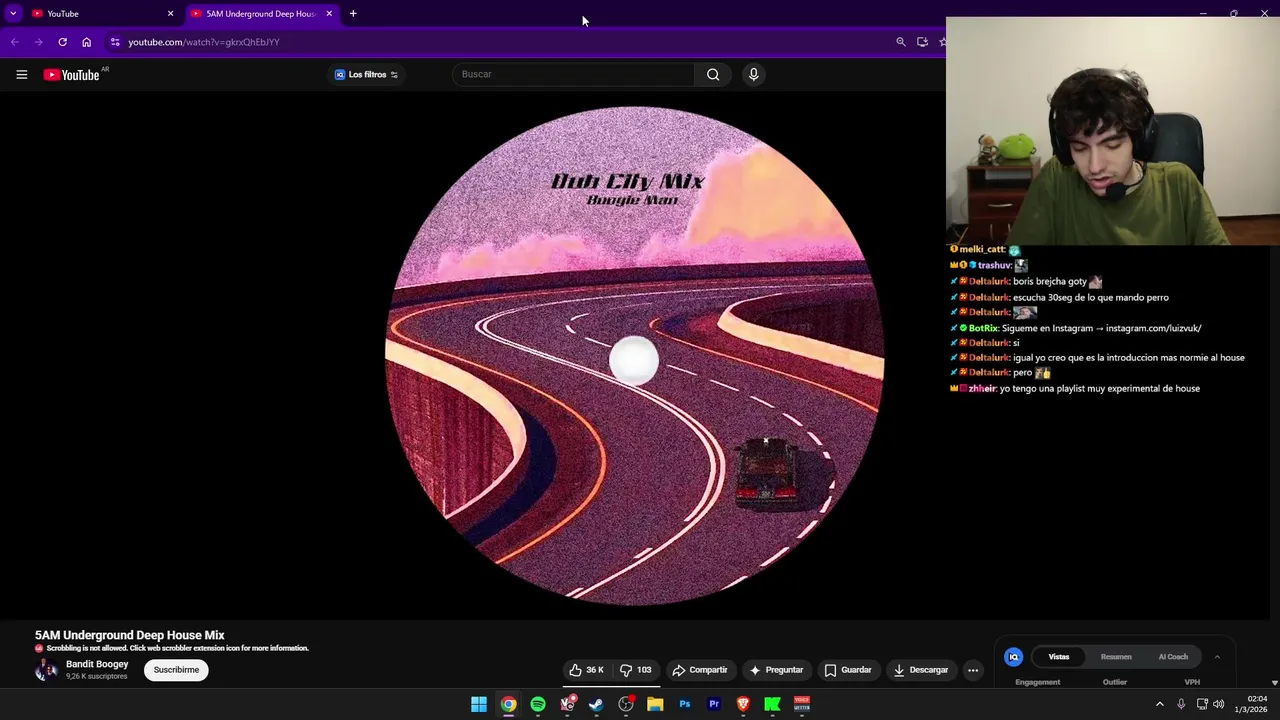Click the VPH label in vidIQ panel

(1192, 682)
